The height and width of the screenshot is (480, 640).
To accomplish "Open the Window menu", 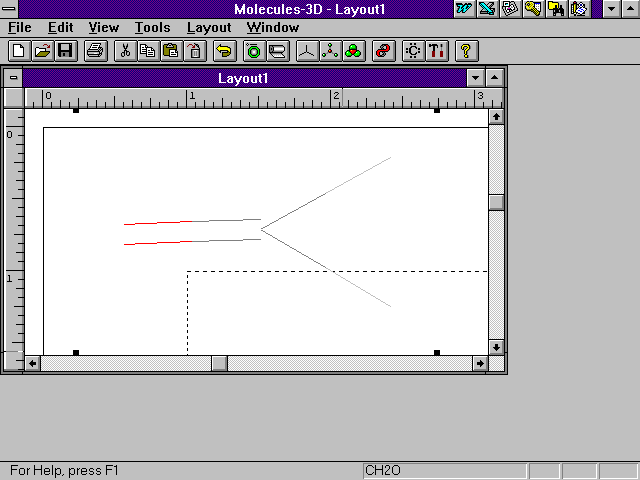I will (273, 27).
